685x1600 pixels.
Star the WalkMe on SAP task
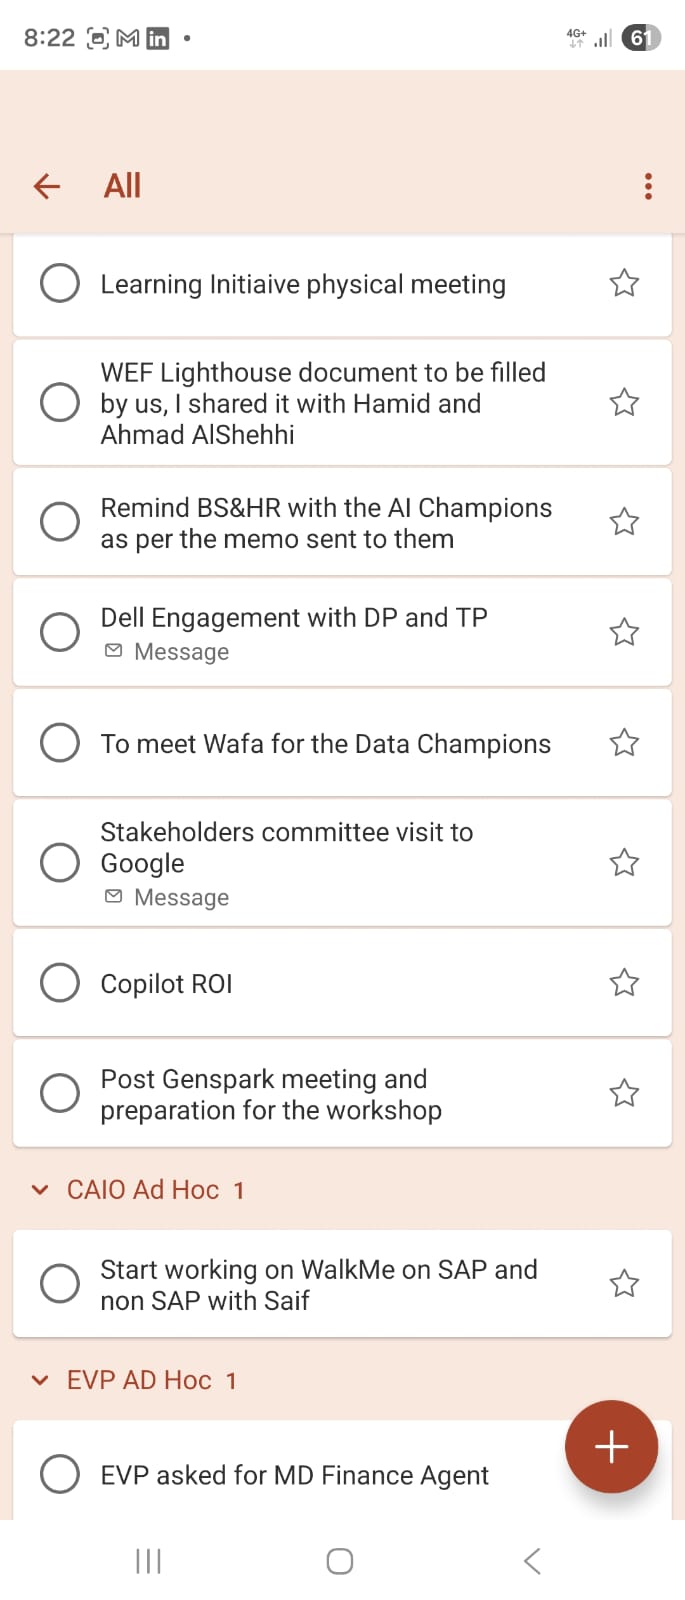[x=624, y=1283]
